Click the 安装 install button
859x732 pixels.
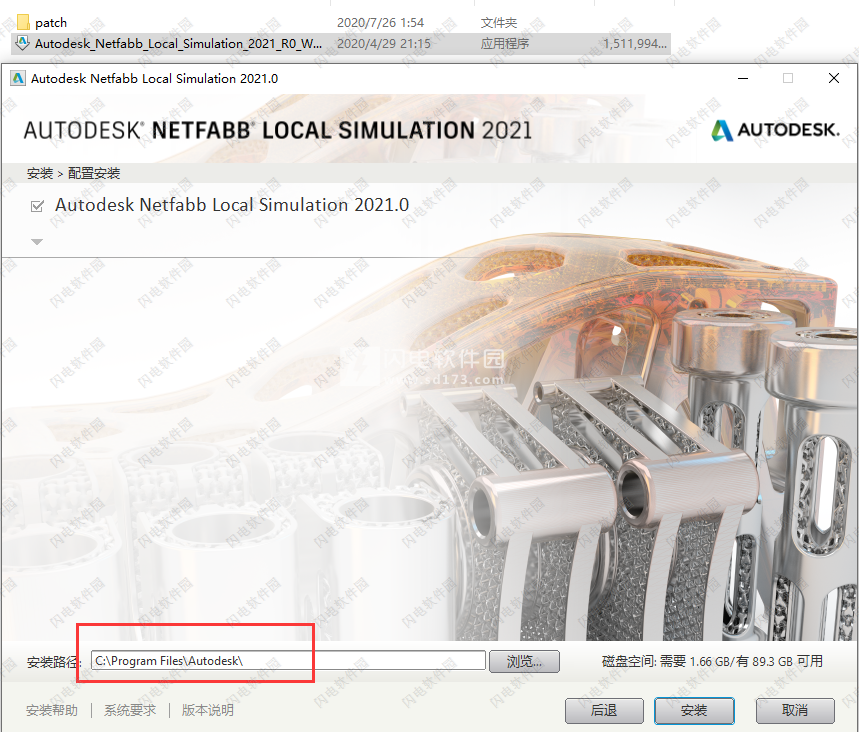(694, 711)
